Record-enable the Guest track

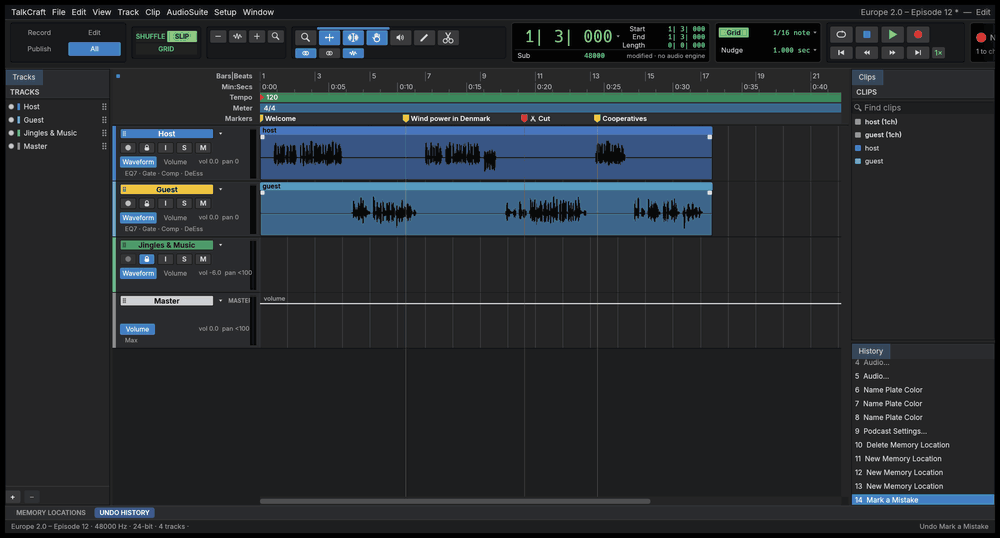click(128, 203)
